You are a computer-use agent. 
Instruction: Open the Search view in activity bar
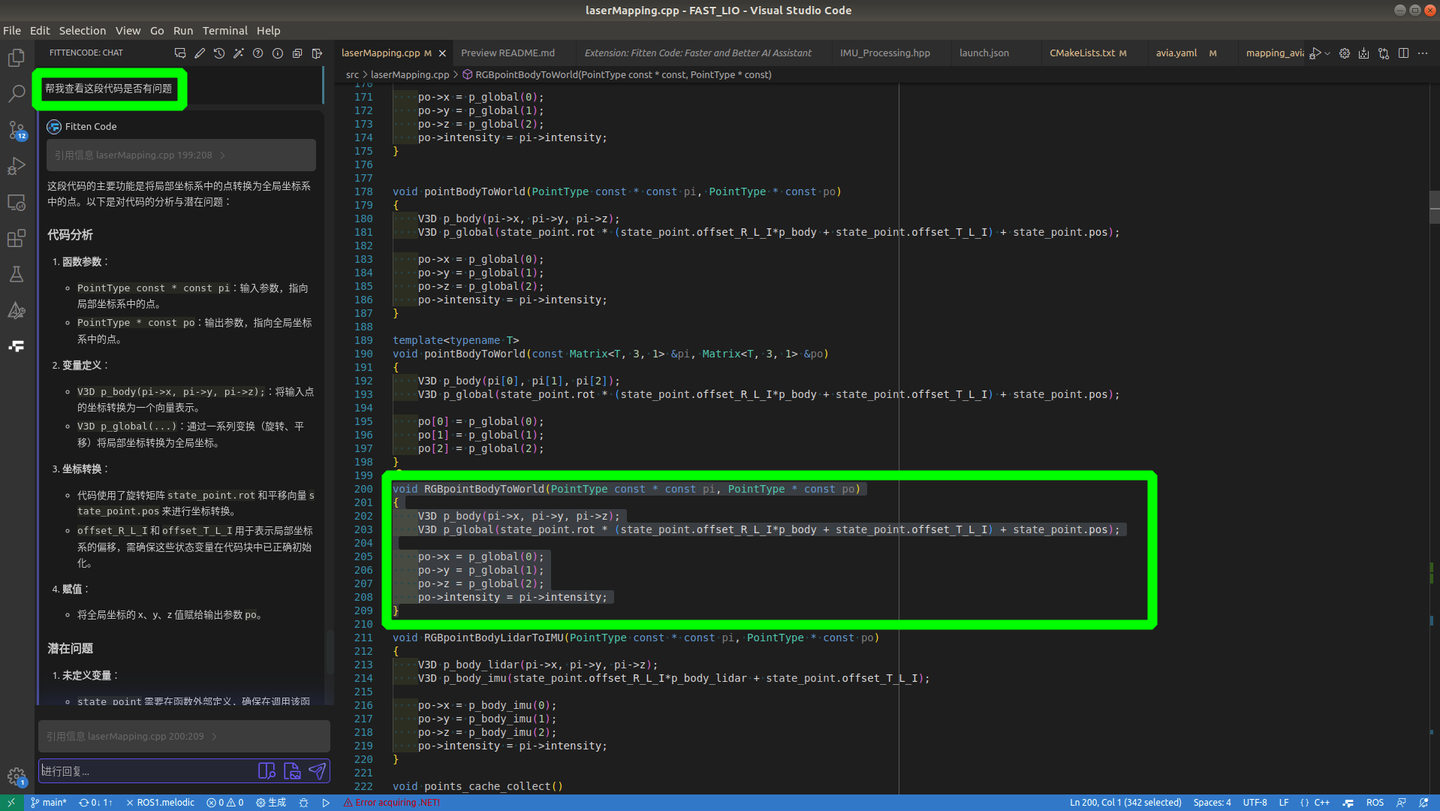[17, 94]
